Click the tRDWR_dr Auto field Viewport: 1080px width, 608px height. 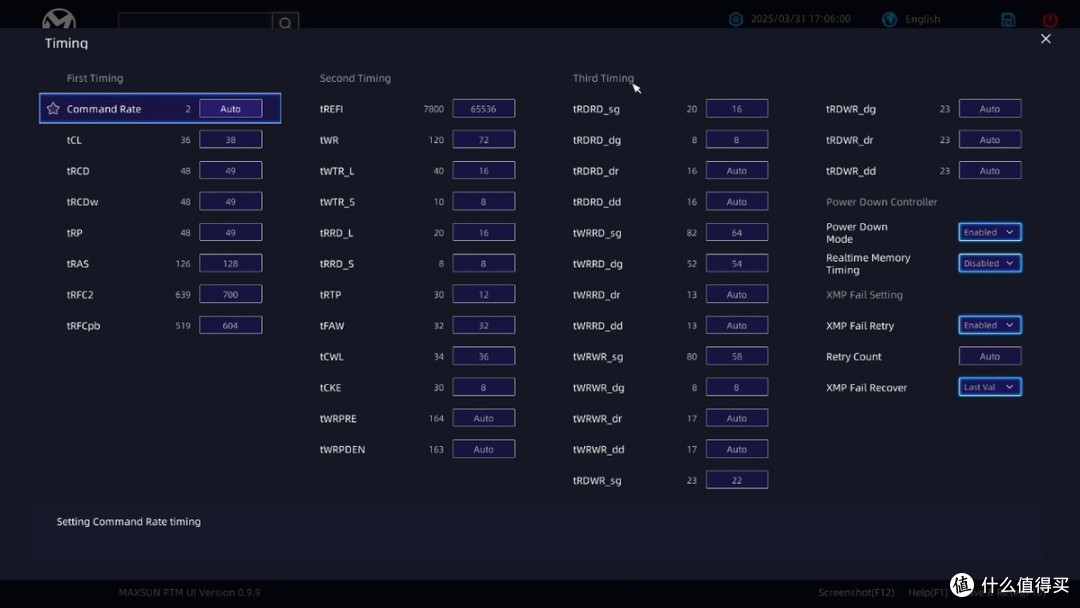tap(990, 140)
